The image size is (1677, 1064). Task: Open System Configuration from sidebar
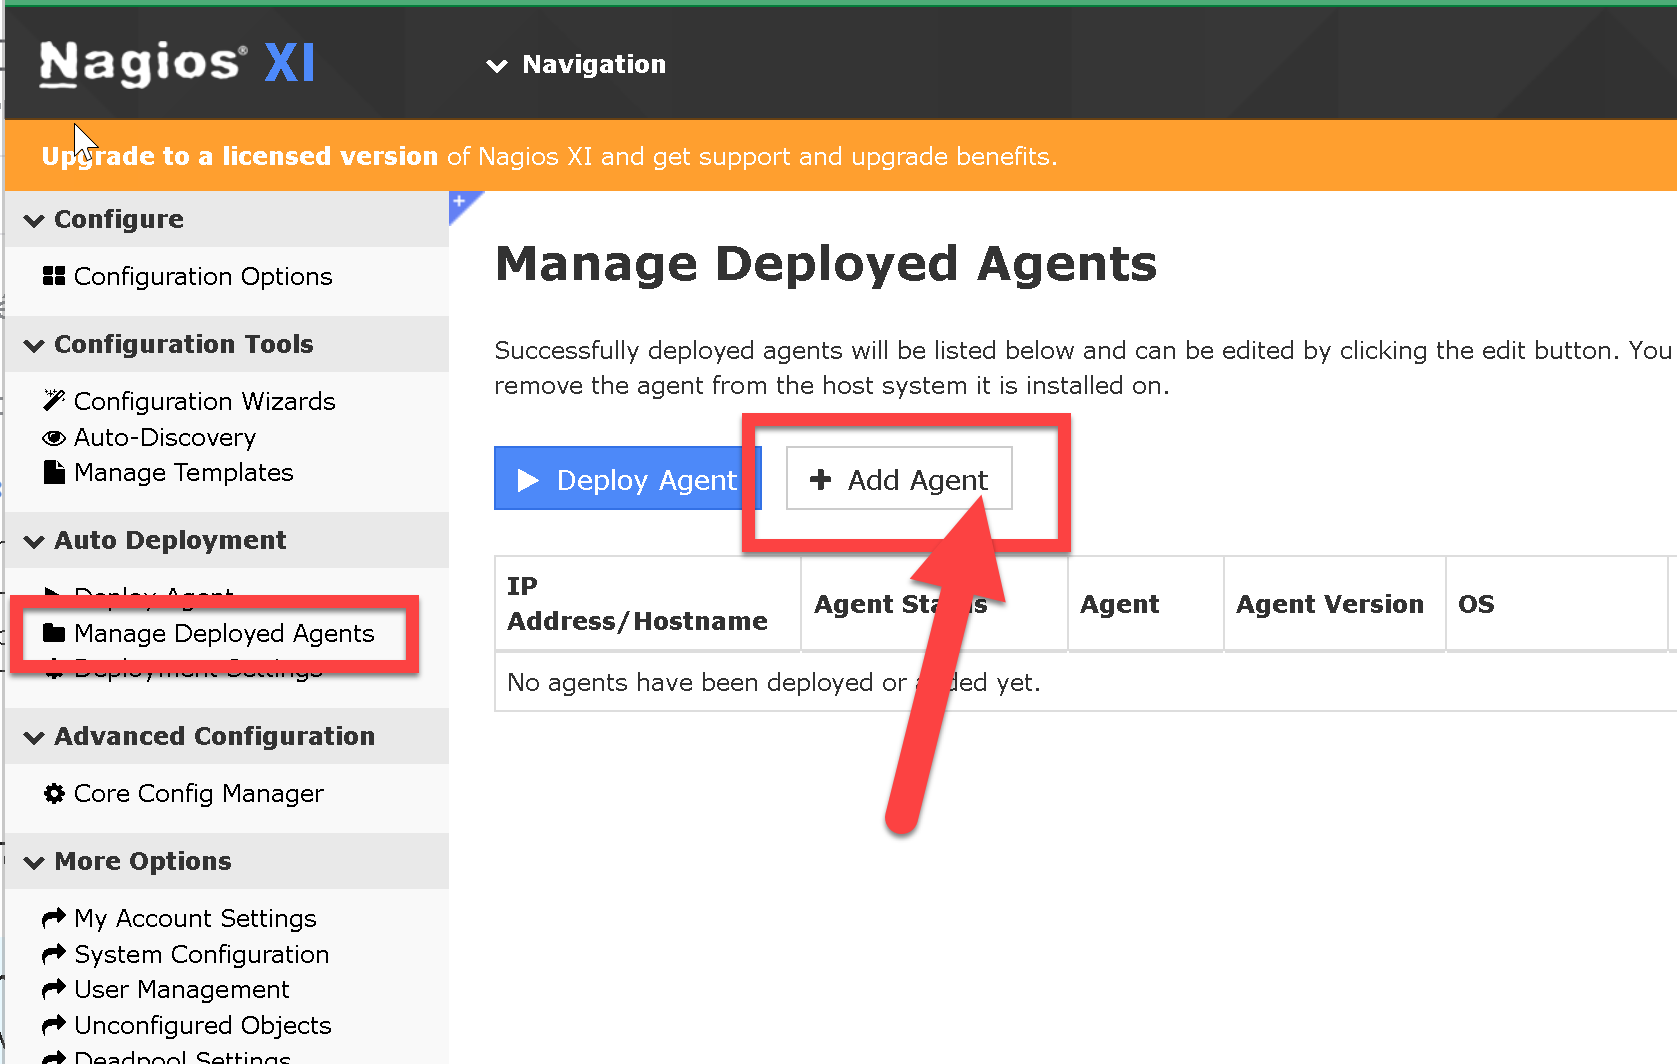click(x=201, y=954)
